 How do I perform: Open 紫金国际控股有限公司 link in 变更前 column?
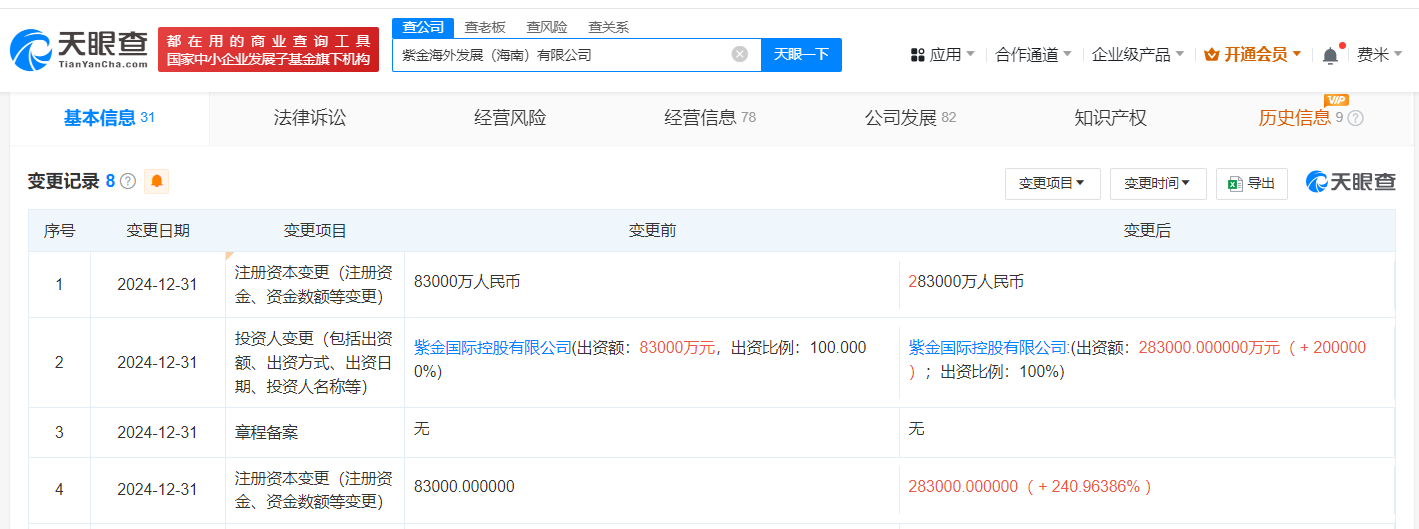(492, 348)
